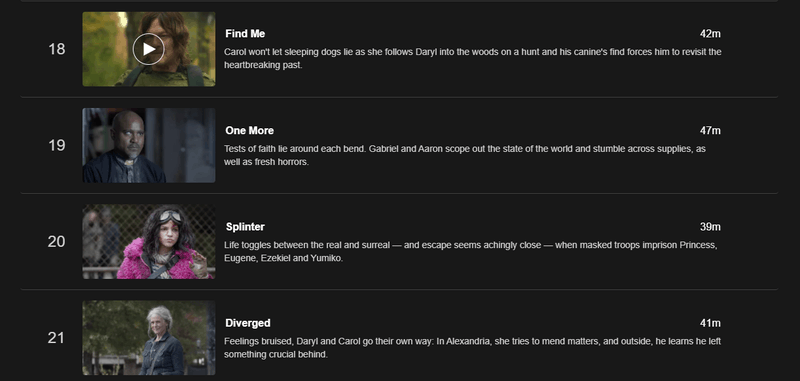Select episode number 18
This screenshot has height=381, width=800.
point(57,49)
